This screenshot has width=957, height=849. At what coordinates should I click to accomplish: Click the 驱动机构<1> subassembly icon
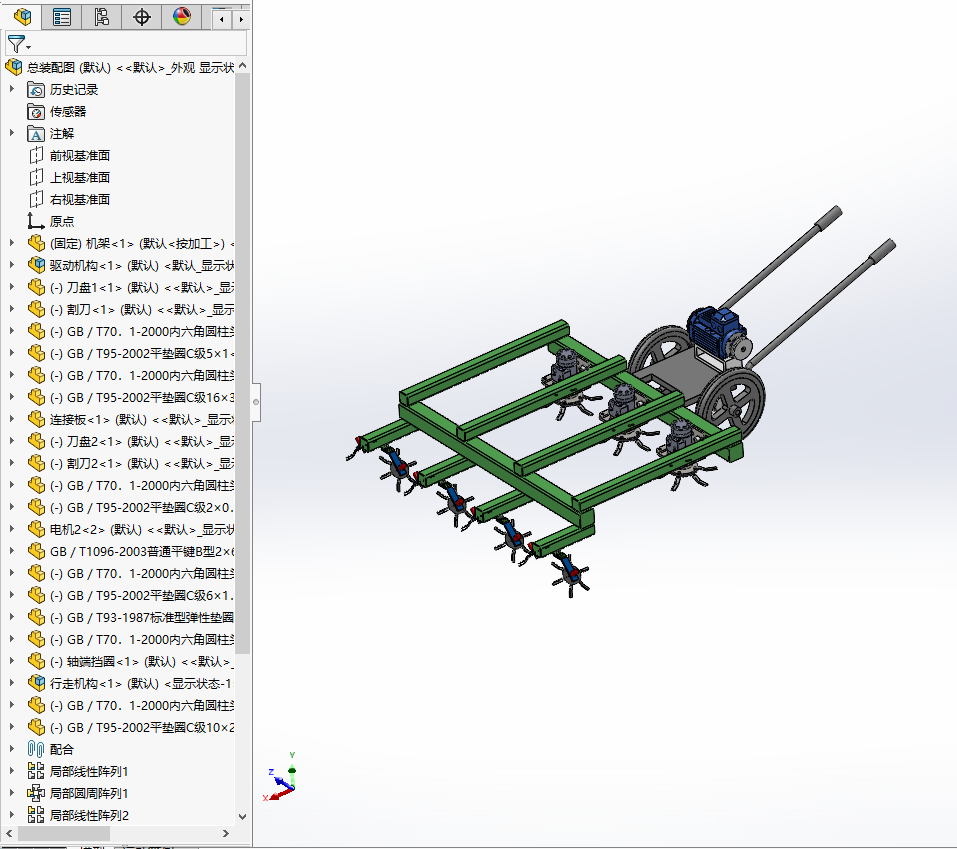tap(37, 265)
